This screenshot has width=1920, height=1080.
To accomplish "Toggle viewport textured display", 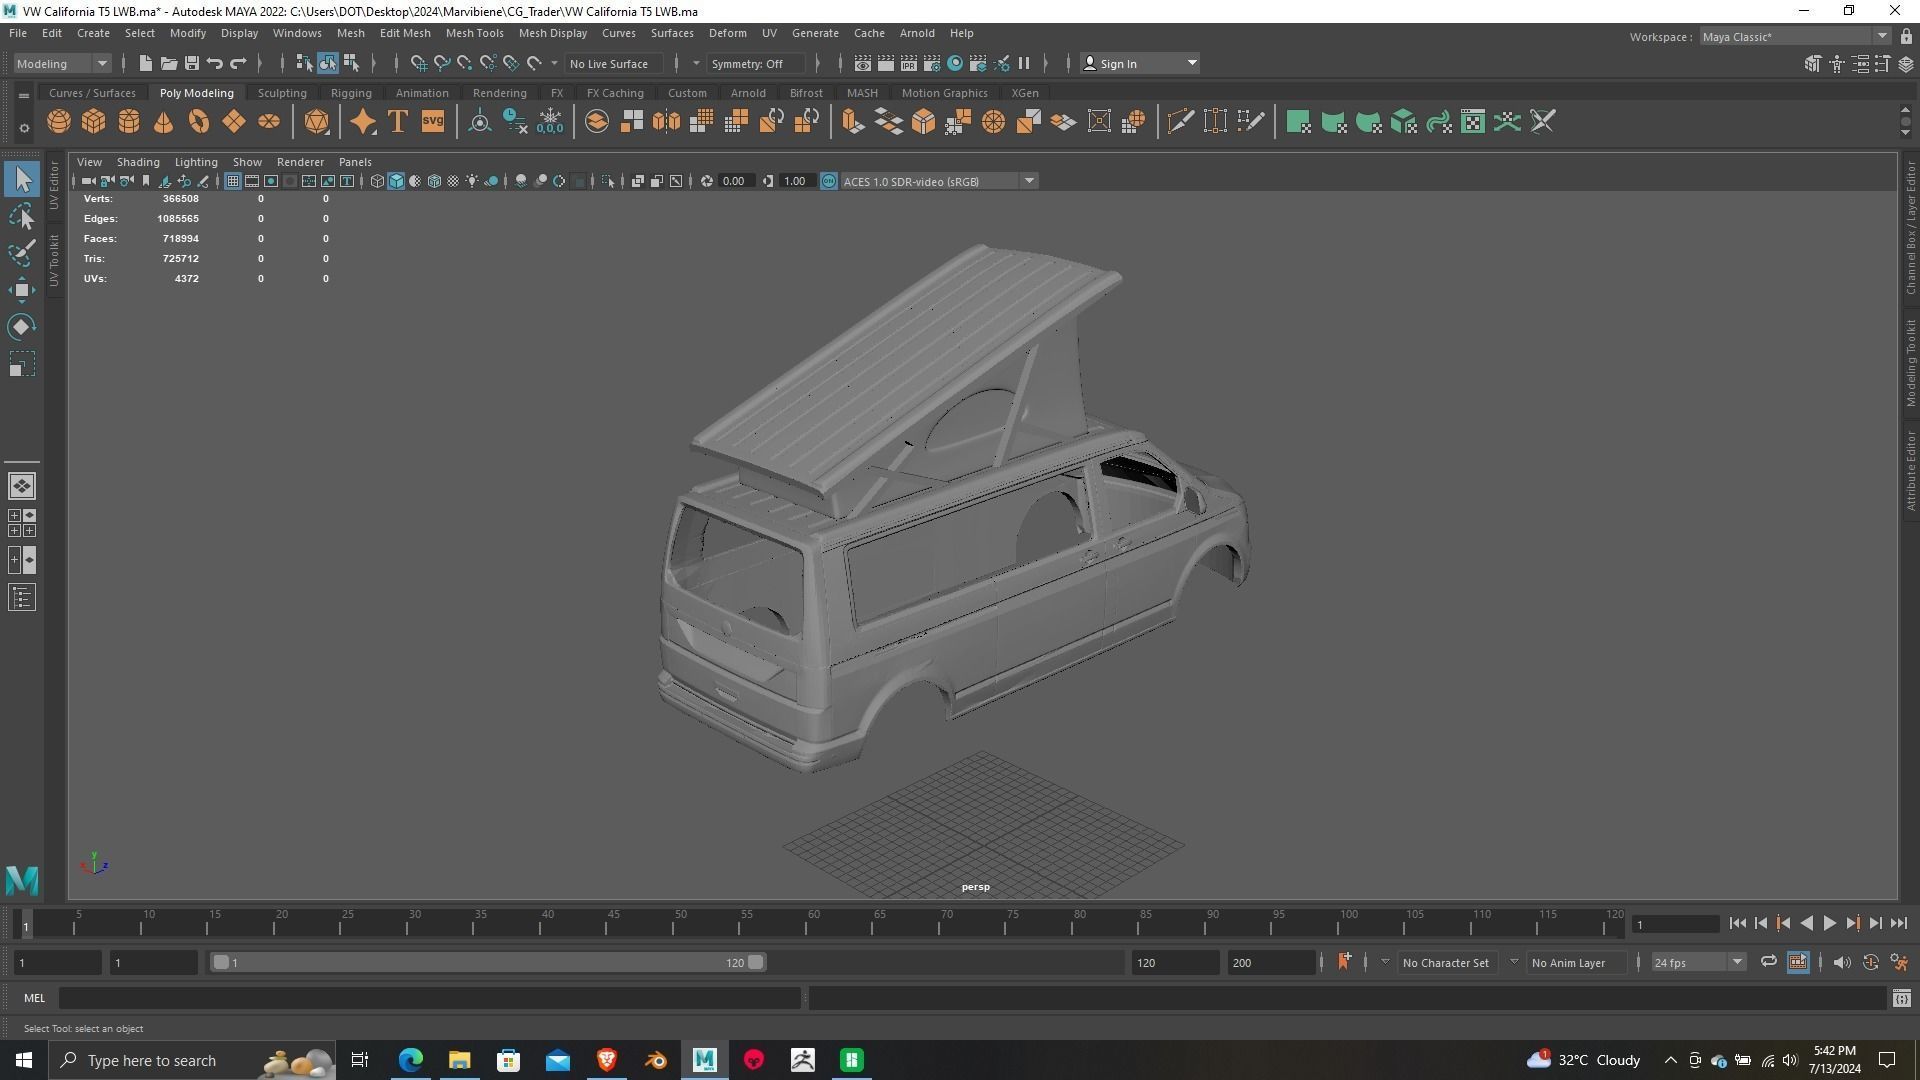I will coord(453,181).
